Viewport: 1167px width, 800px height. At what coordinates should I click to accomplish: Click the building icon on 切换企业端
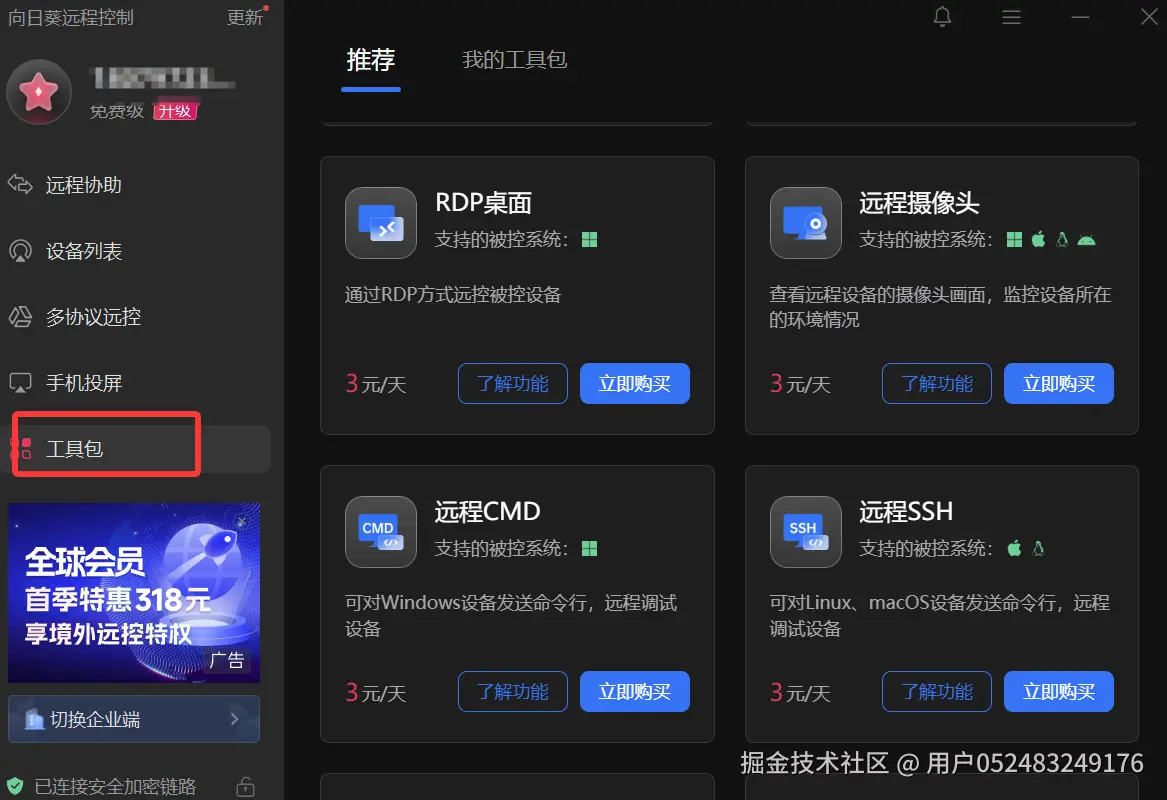[x=34, y=719]
